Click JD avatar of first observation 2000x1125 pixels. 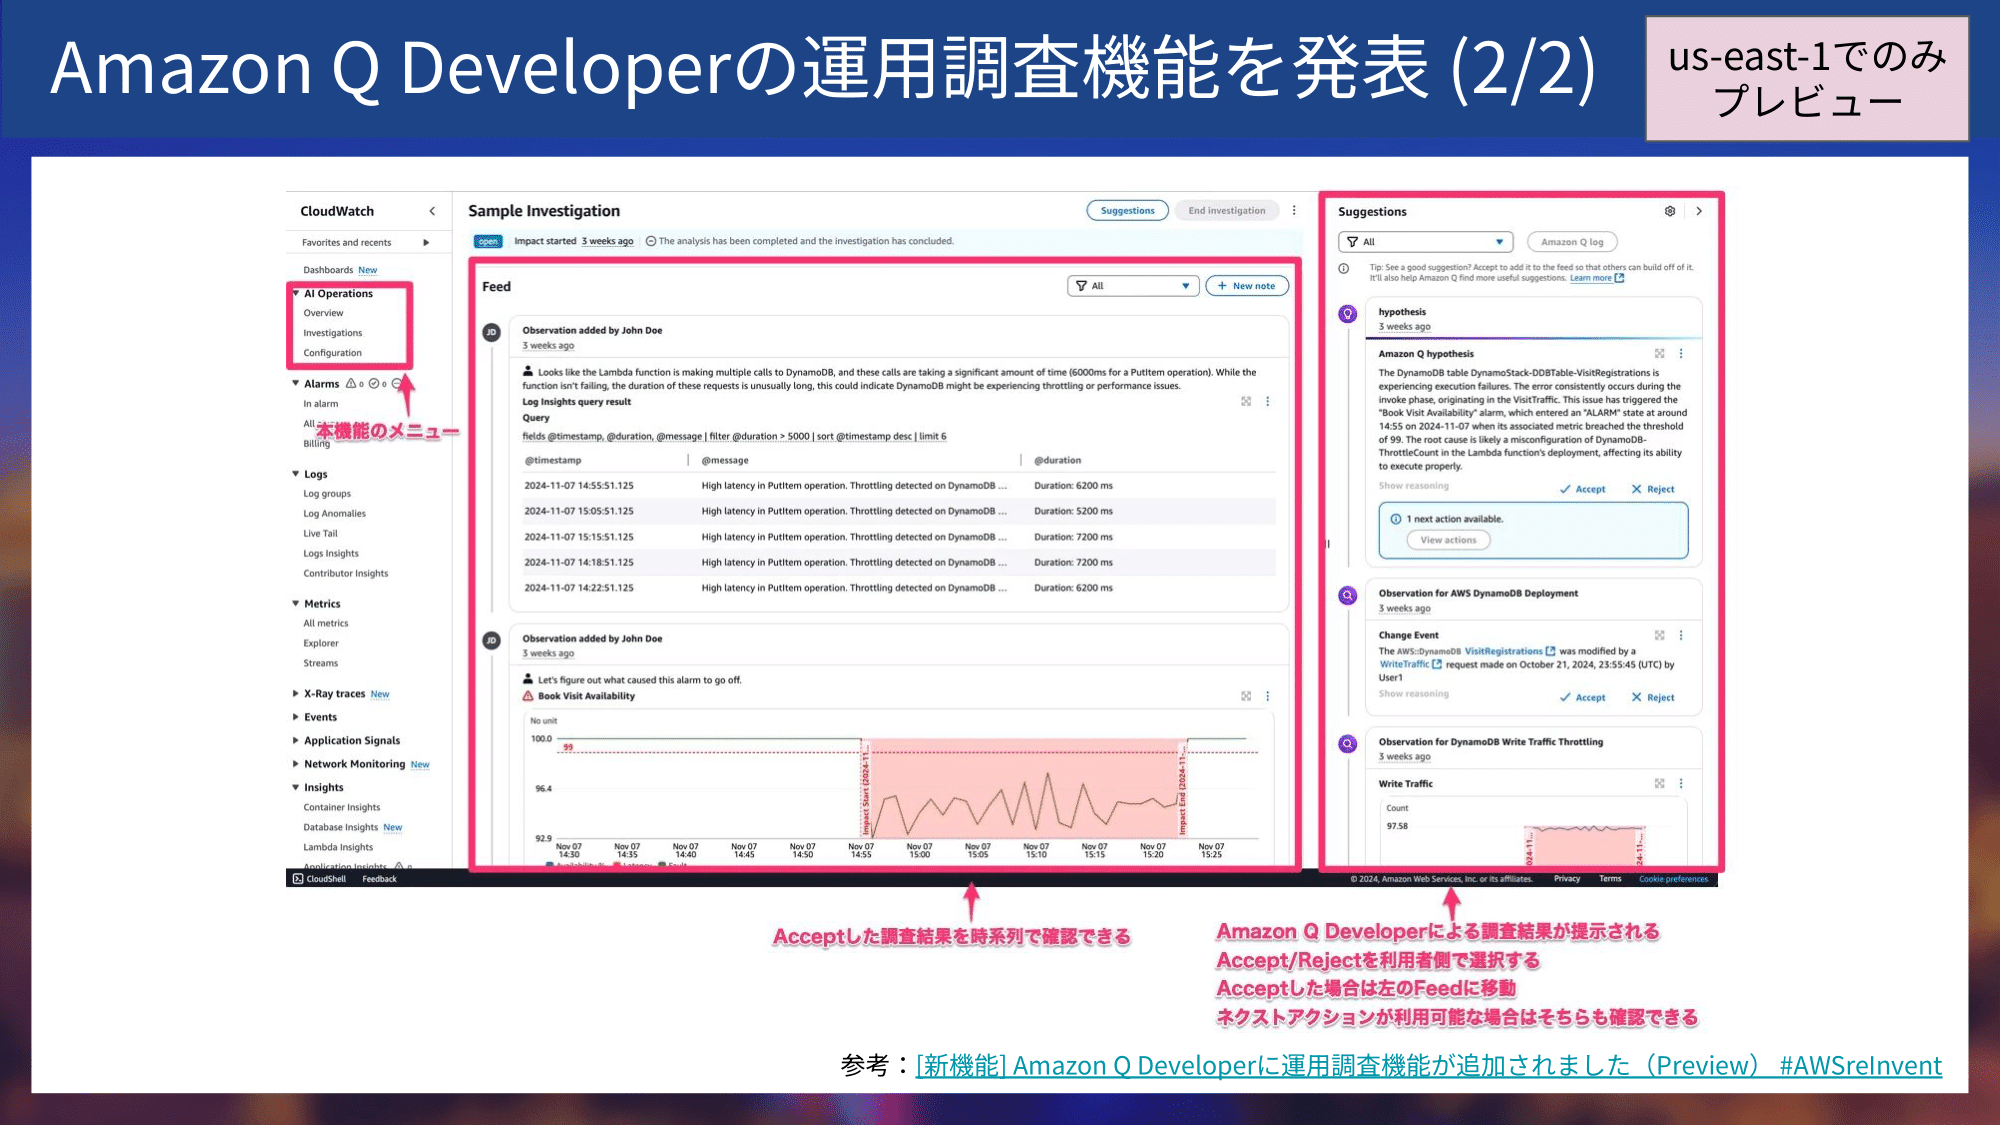[491, 332]
